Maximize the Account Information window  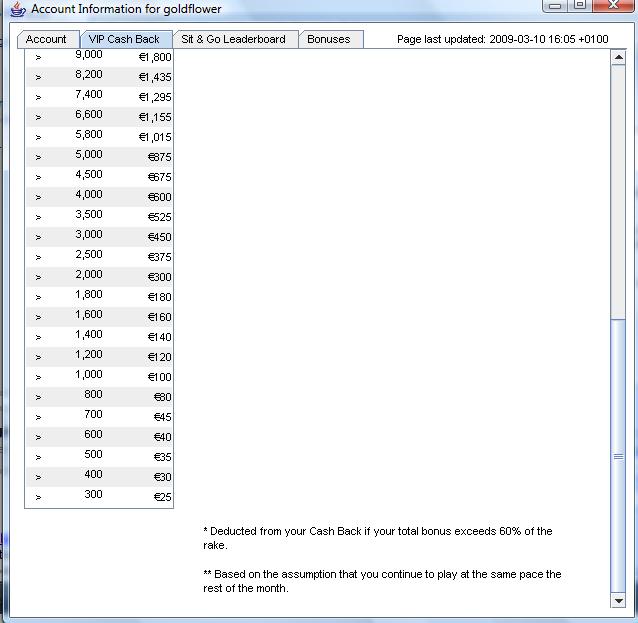(580, 6)
